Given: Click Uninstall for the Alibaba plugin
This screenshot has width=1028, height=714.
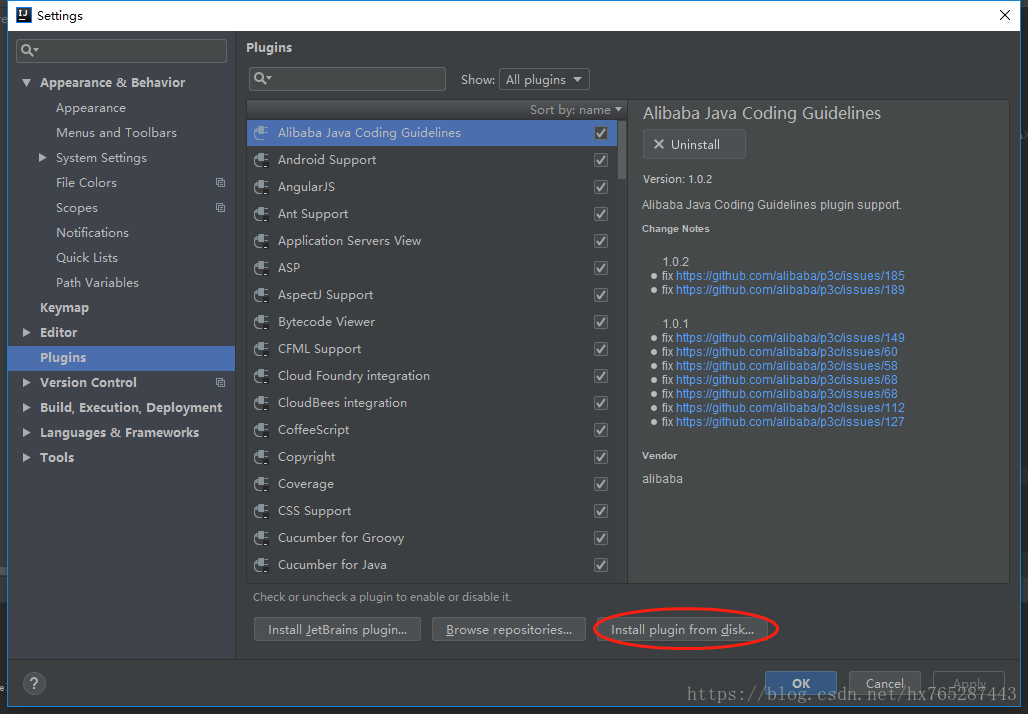Looking at the screenshot, I should point(694,144).
